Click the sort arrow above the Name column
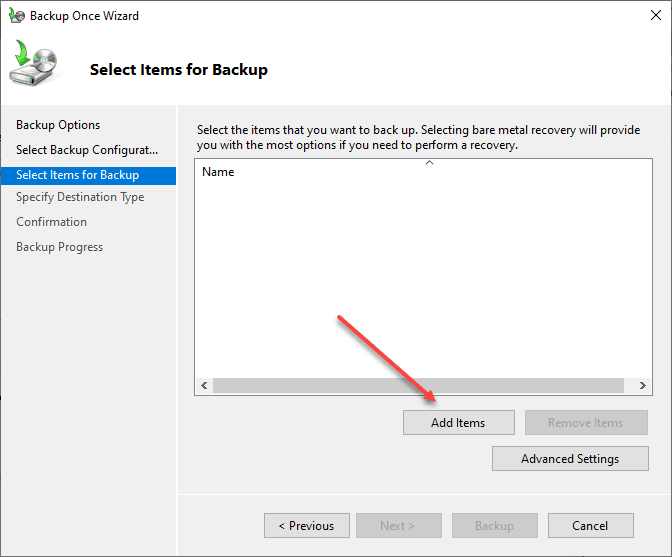 coord(429,162)
